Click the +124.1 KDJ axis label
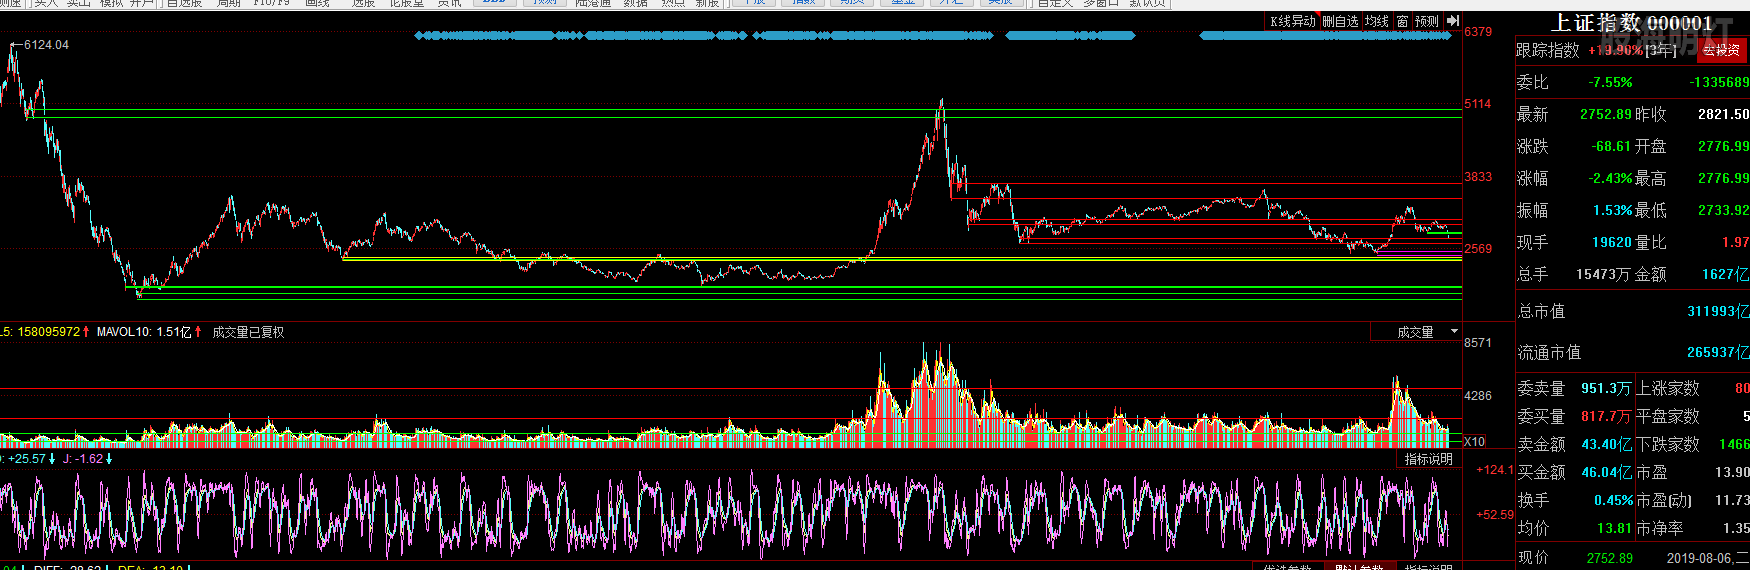 (1495, 469)
